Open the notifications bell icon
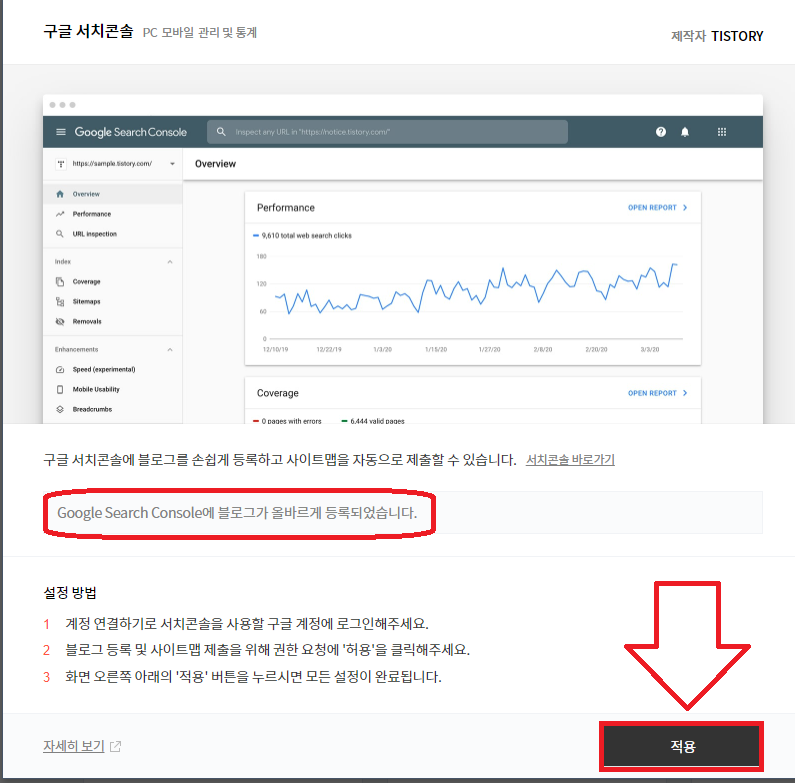The image size is (800, 783). pyautogui.click(x=685, y=132)
